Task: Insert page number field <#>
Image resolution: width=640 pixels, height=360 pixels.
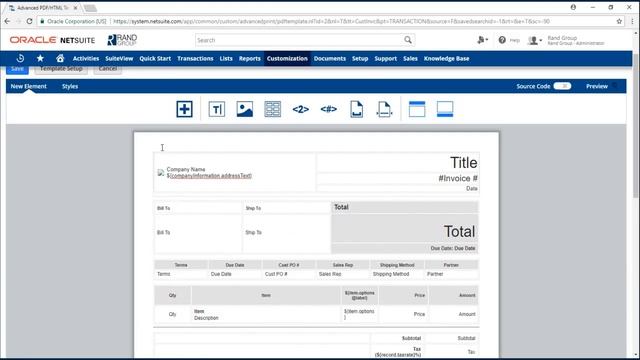Action: pos(329,109)
